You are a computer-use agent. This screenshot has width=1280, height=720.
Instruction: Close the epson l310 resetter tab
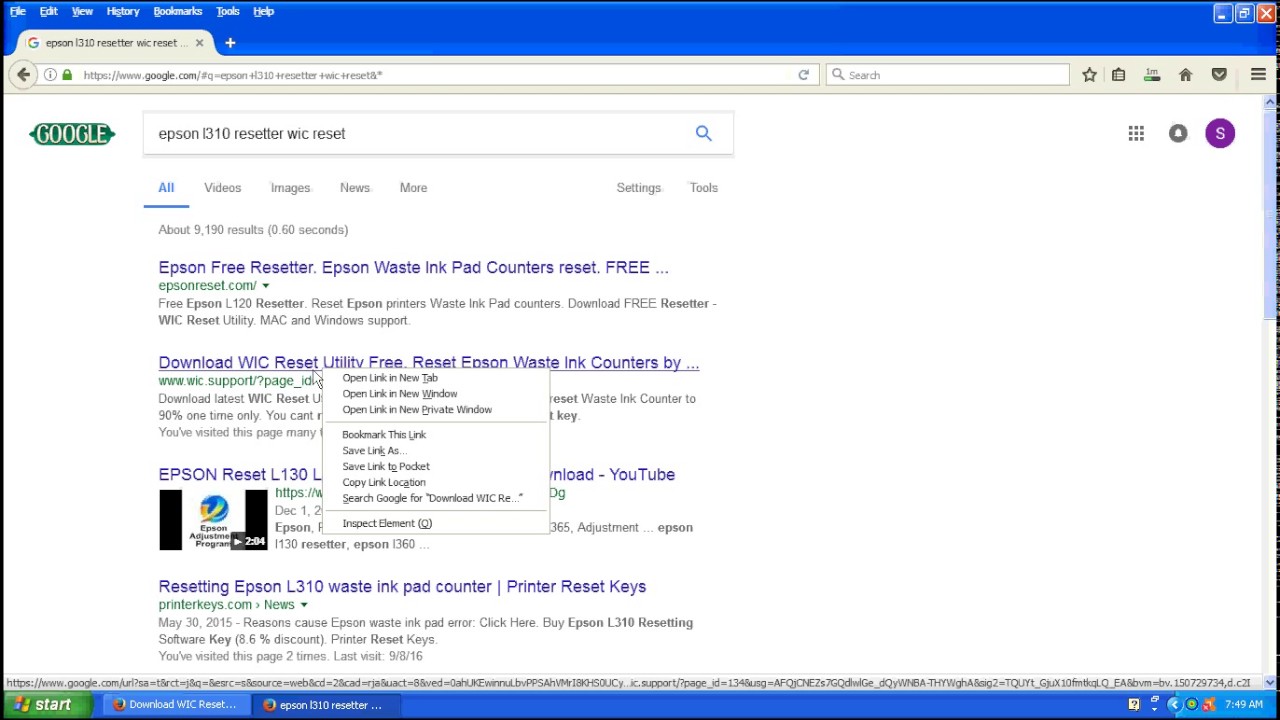pyautogui.click(x=199, y=43)
